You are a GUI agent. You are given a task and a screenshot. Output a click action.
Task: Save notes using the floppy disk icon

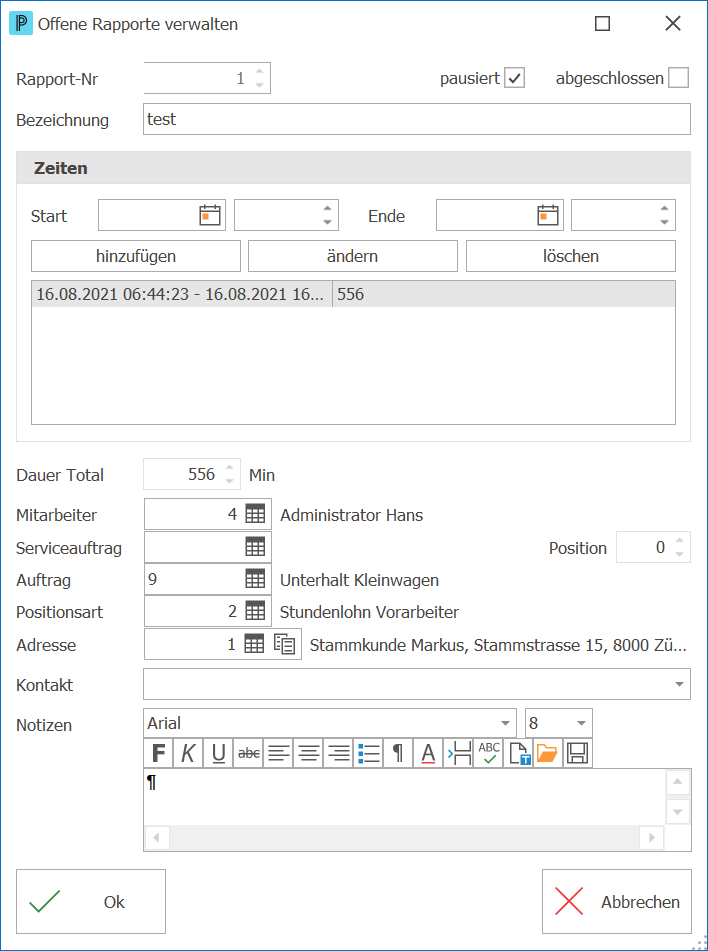tap(578, 753)
